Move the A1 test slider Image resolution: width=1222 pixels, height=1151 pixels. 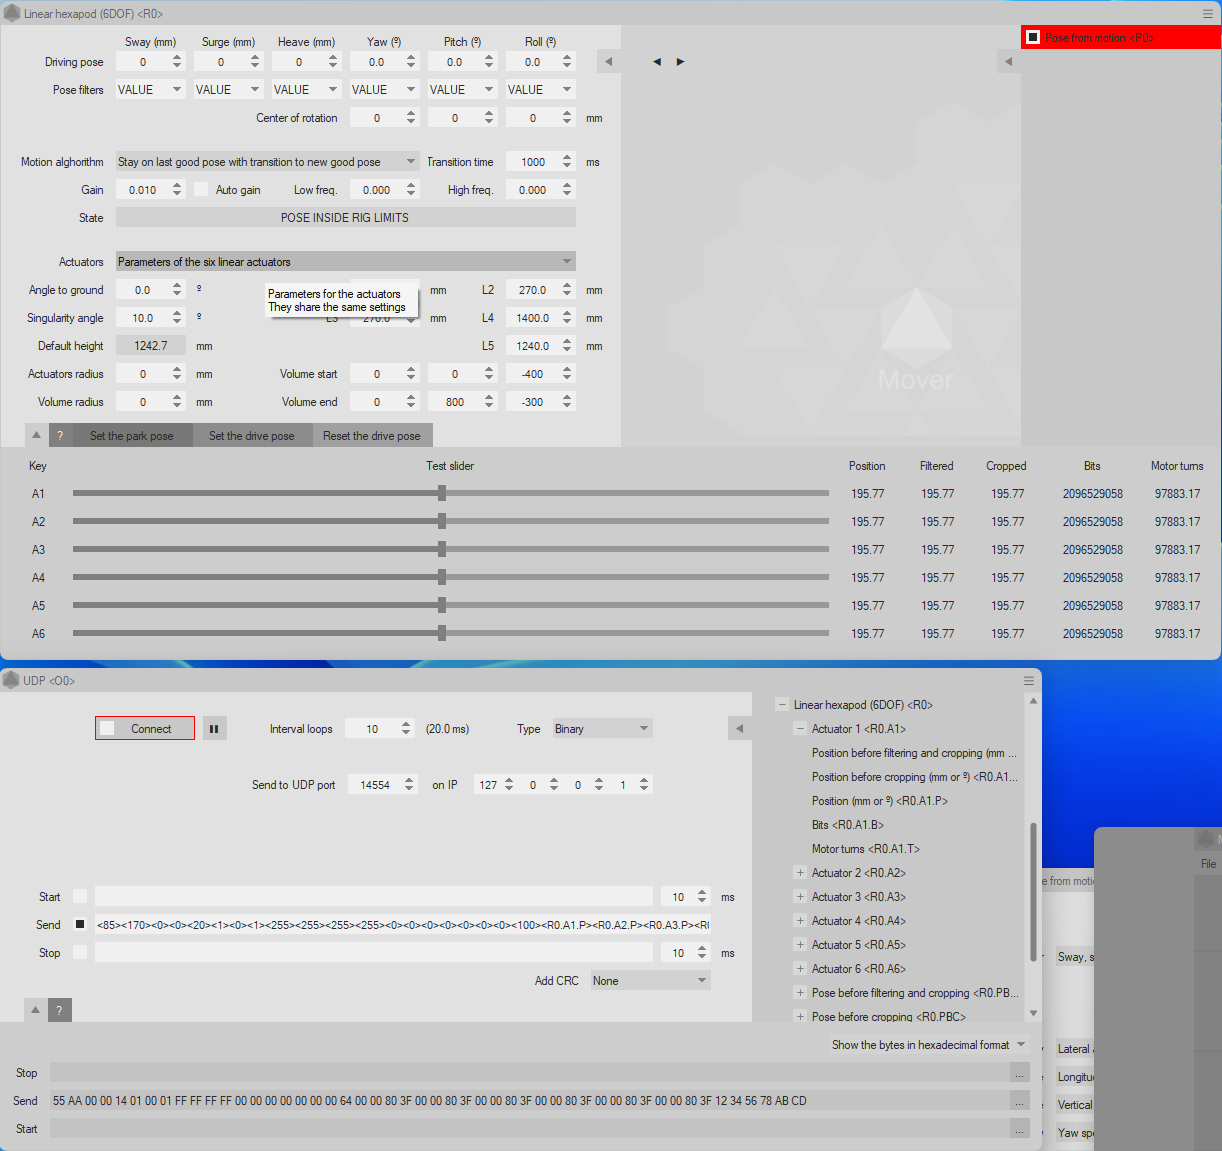coord(441,492)
